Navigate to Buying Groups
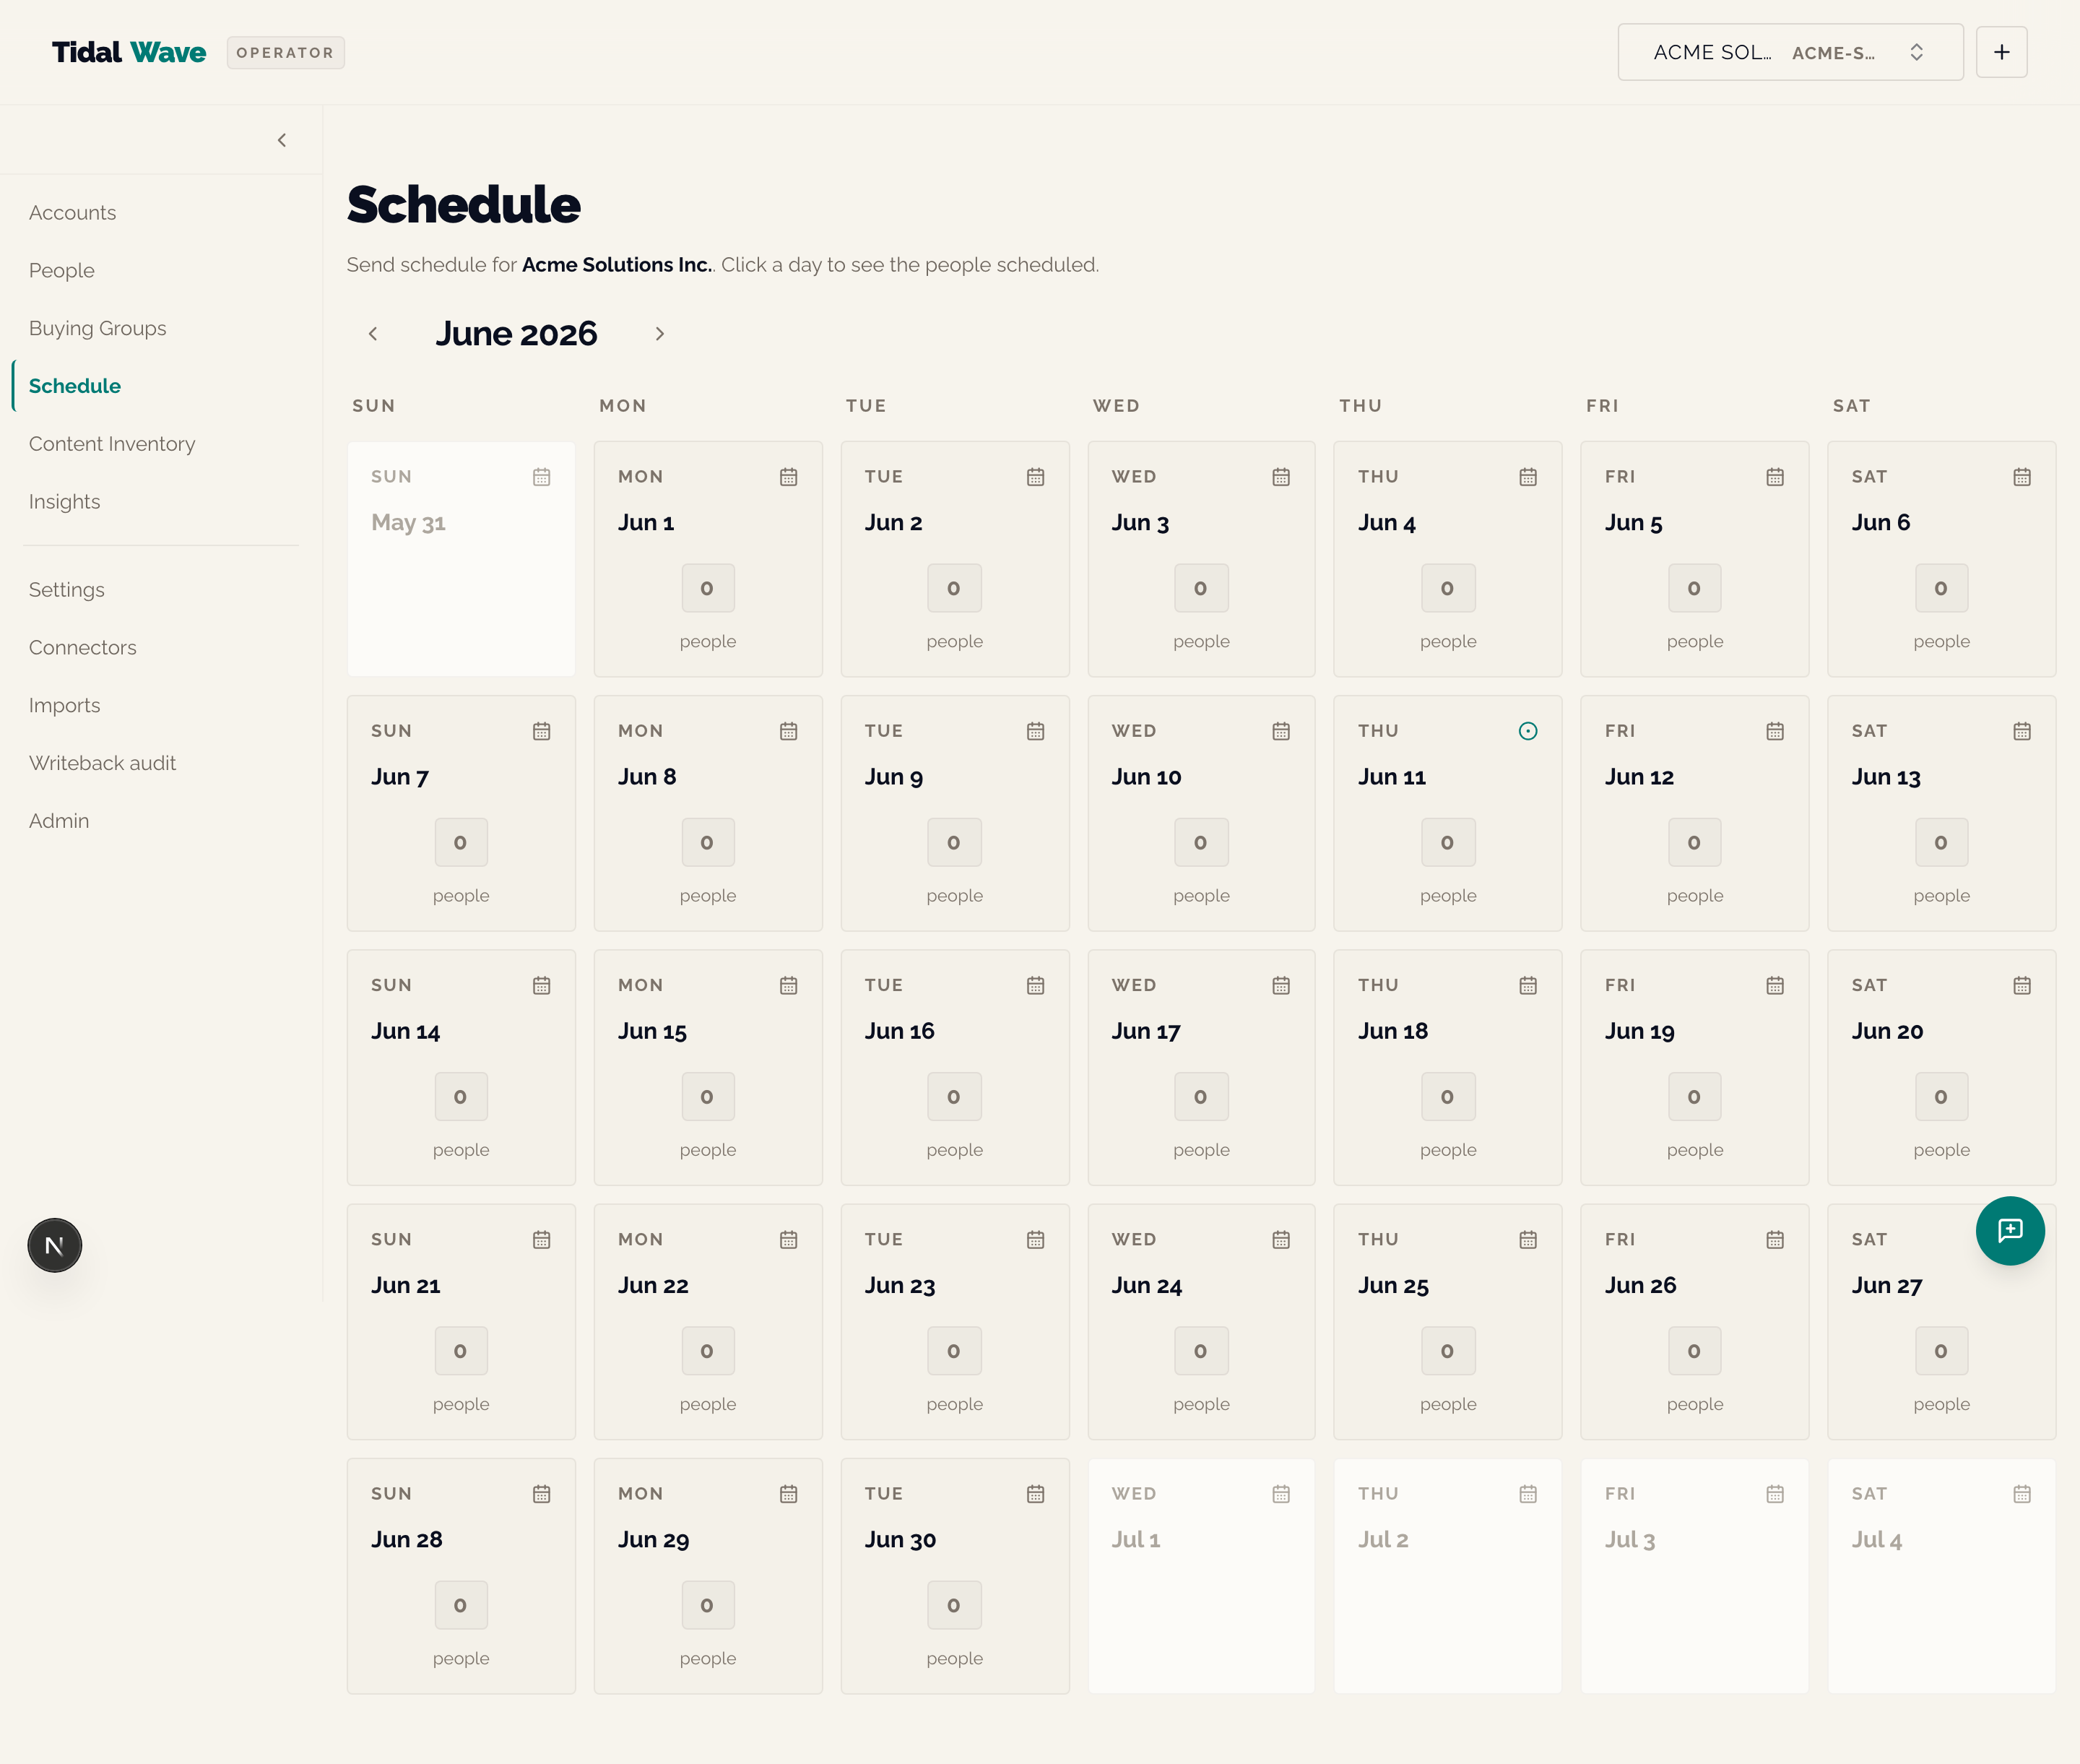Screen dimensions: 2080x1764 tap(98, 328)
